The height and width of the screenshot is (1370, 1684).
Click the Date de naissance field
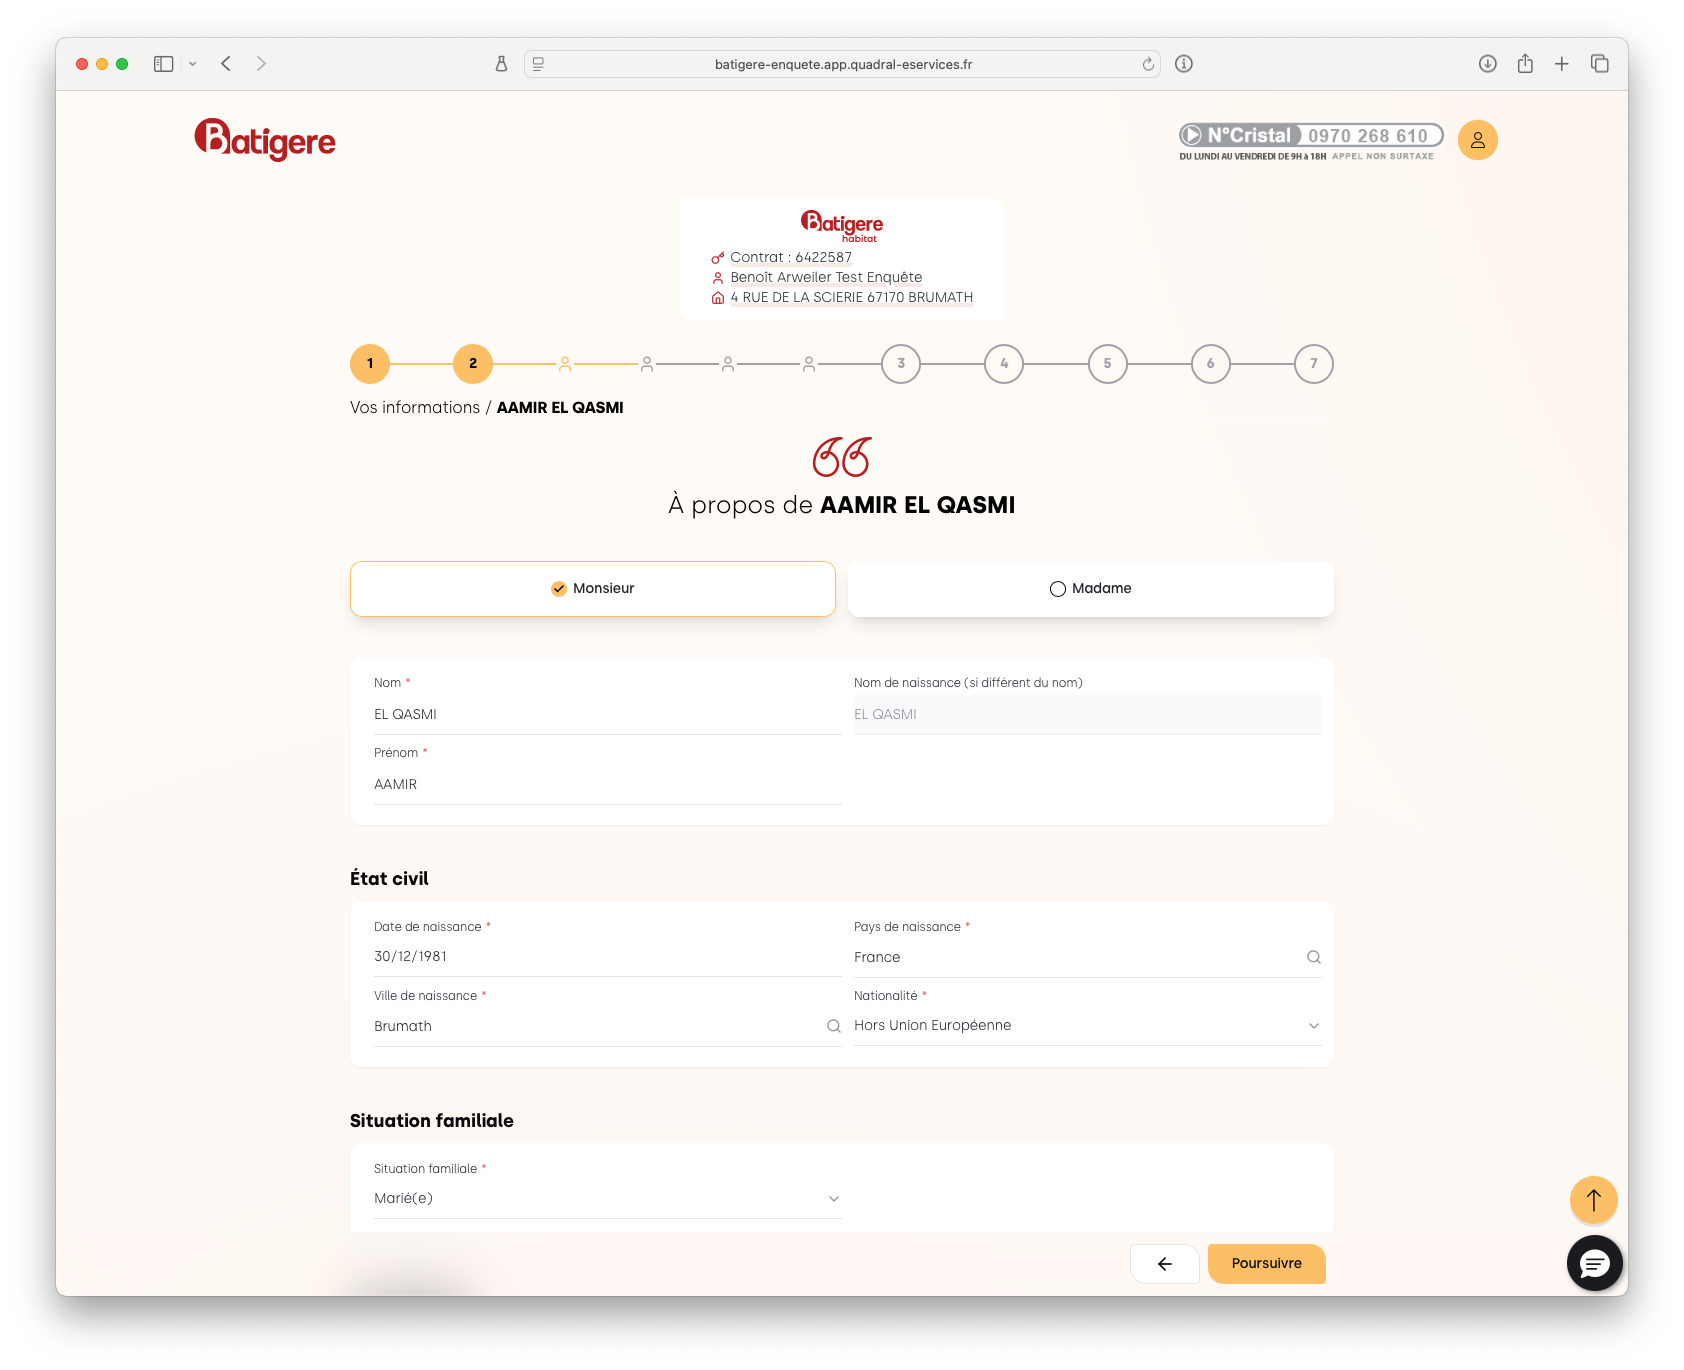(607, 957)
